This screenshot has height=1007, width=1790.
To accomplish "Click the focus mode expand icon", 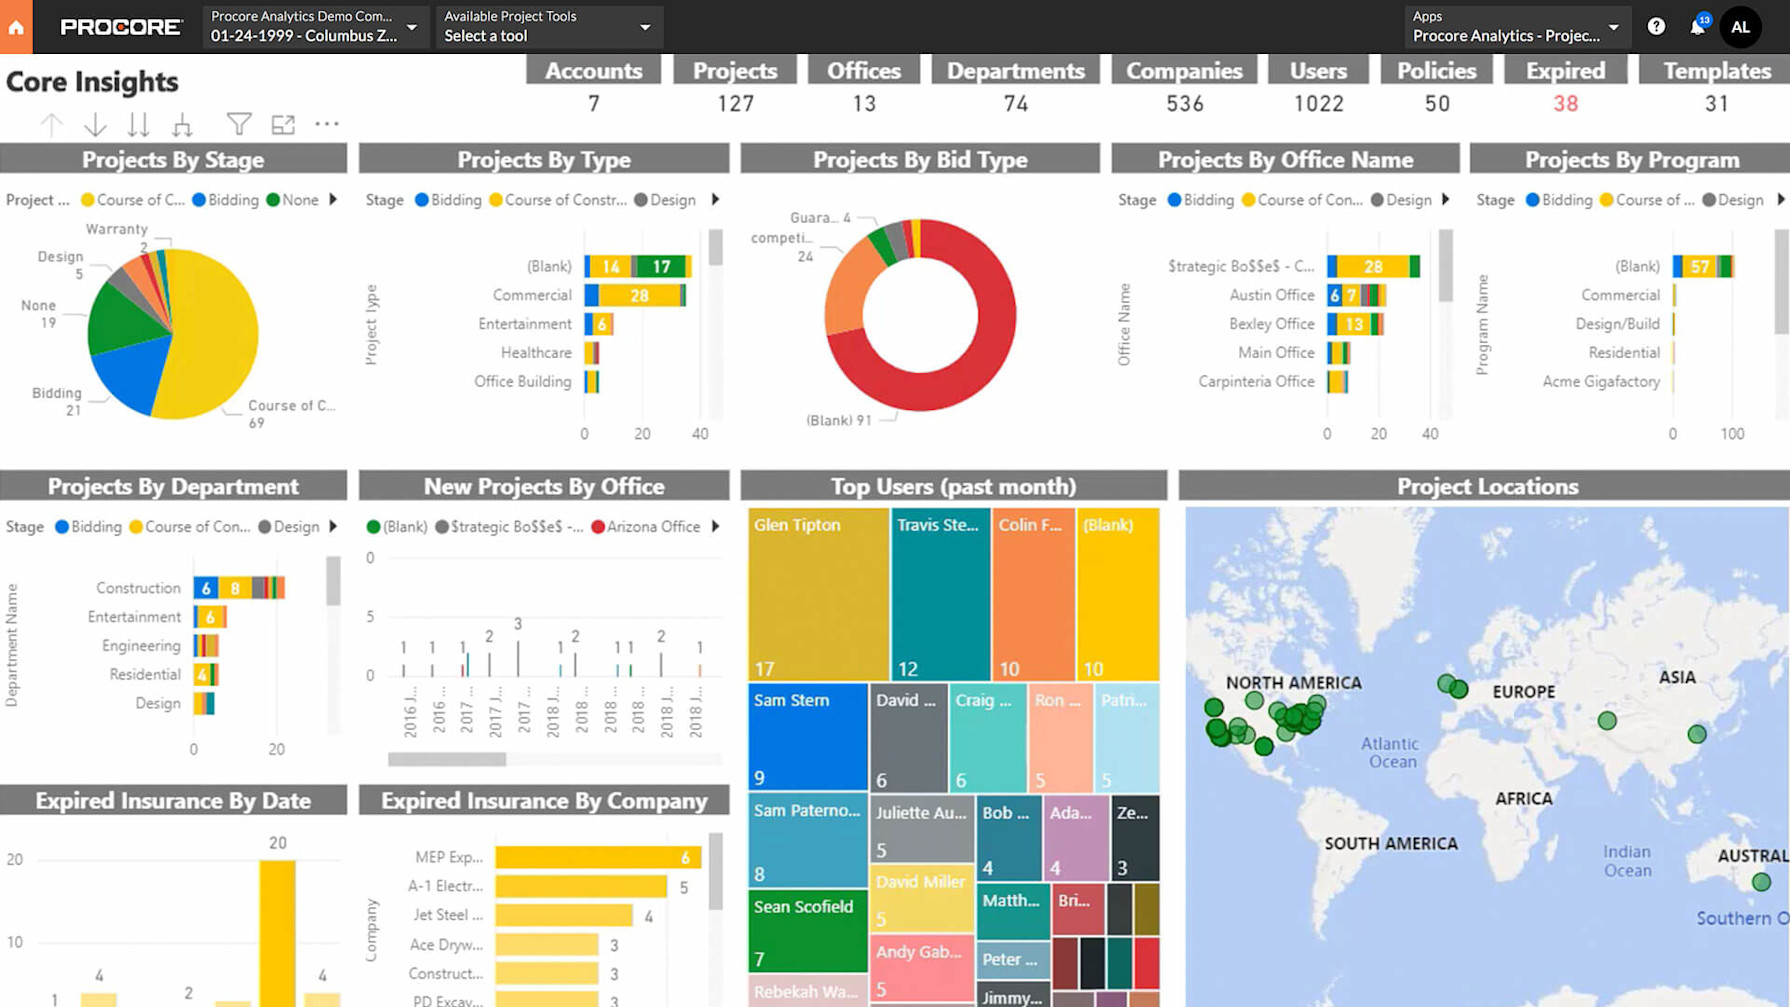I will (x=283, y=124).
